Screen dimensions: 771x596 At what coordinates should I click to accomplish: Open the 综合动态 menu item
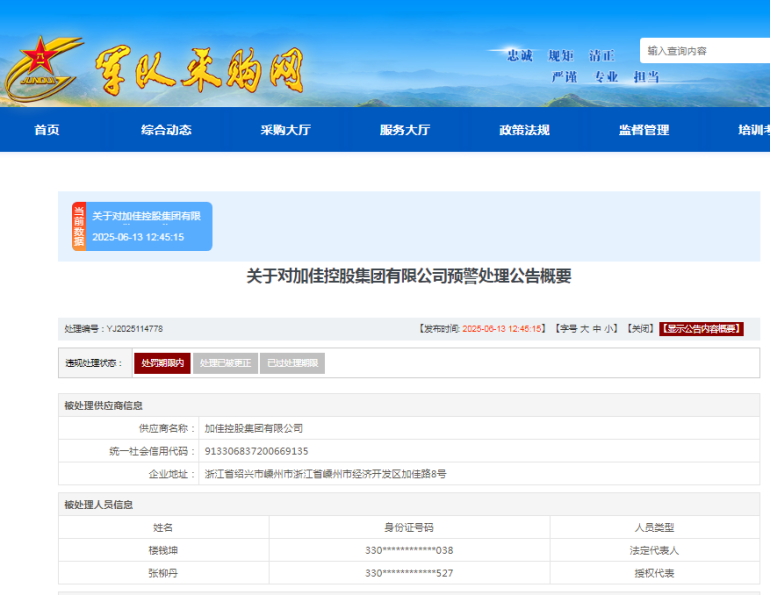click(x=166, y=130)
